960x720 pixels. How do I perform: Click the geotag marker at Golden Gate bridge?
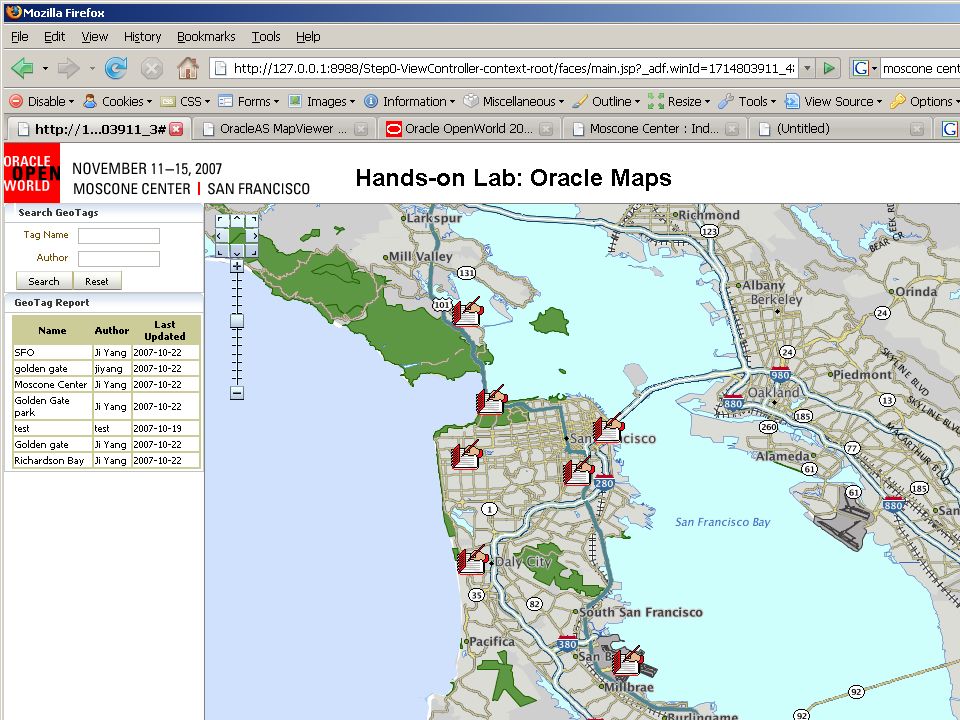pos(492,400)
